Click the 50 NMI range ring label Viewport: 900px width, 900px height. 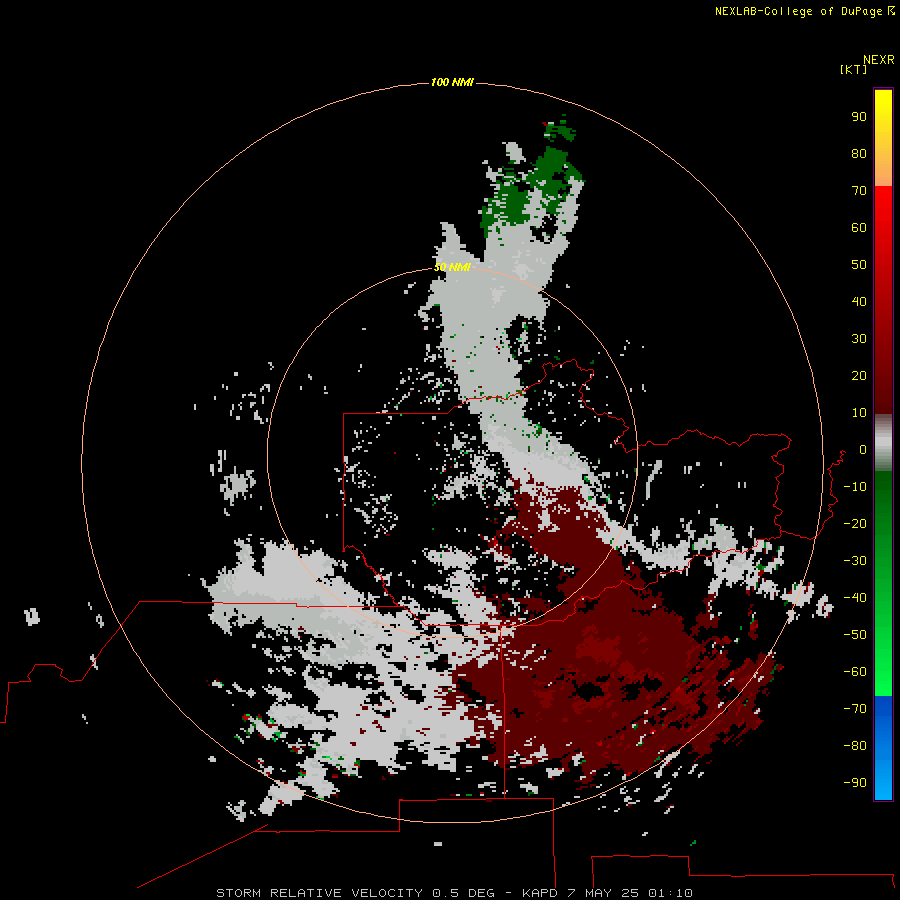[452, 267]
